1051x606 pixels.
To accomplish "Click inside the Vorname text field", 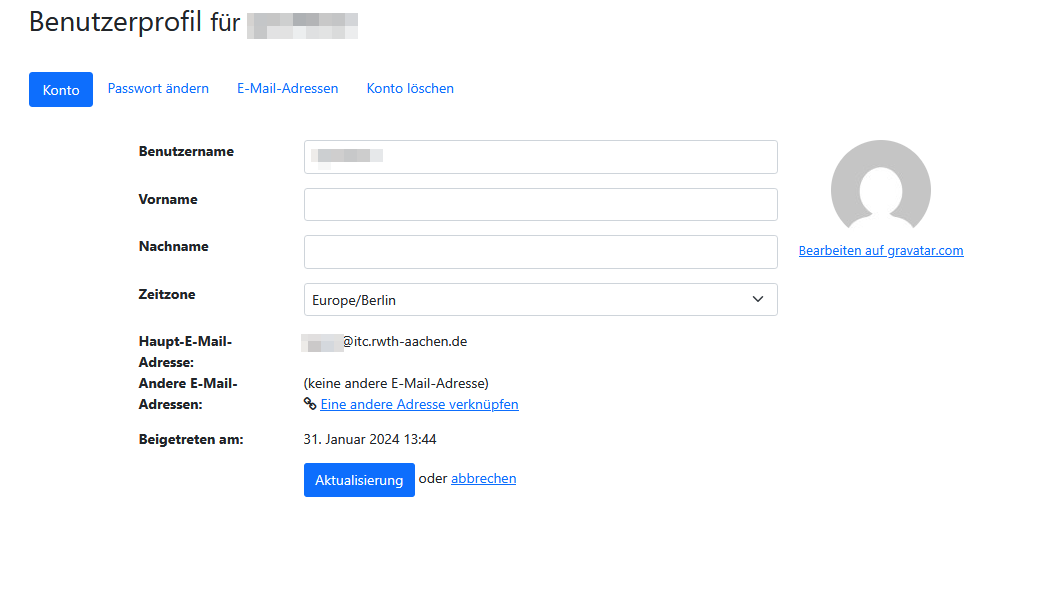I will 540,204.
